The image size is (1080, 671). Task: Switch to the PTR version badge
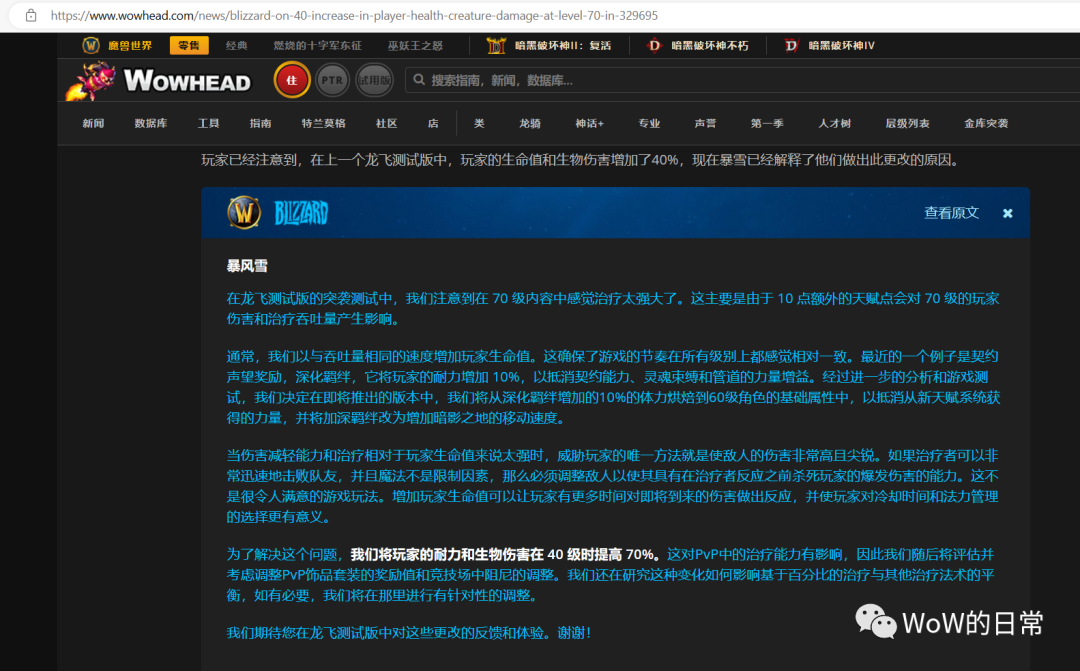coord(332,79)
